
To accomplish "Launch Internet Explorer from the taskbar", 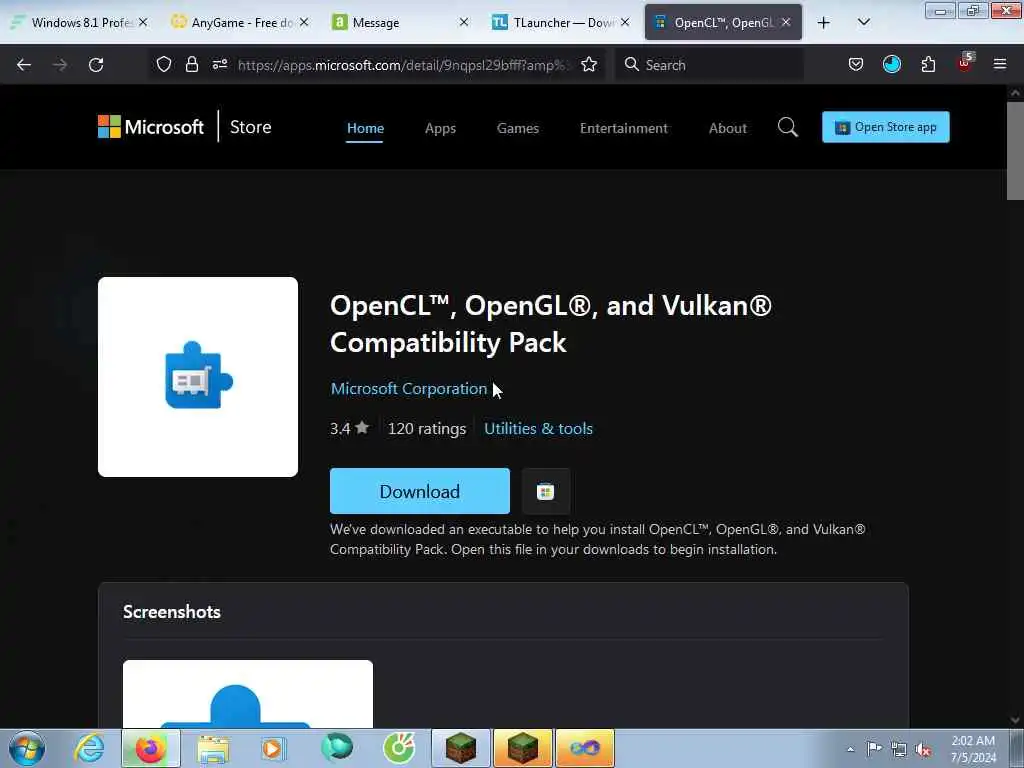I will click(x=89, y=748).
